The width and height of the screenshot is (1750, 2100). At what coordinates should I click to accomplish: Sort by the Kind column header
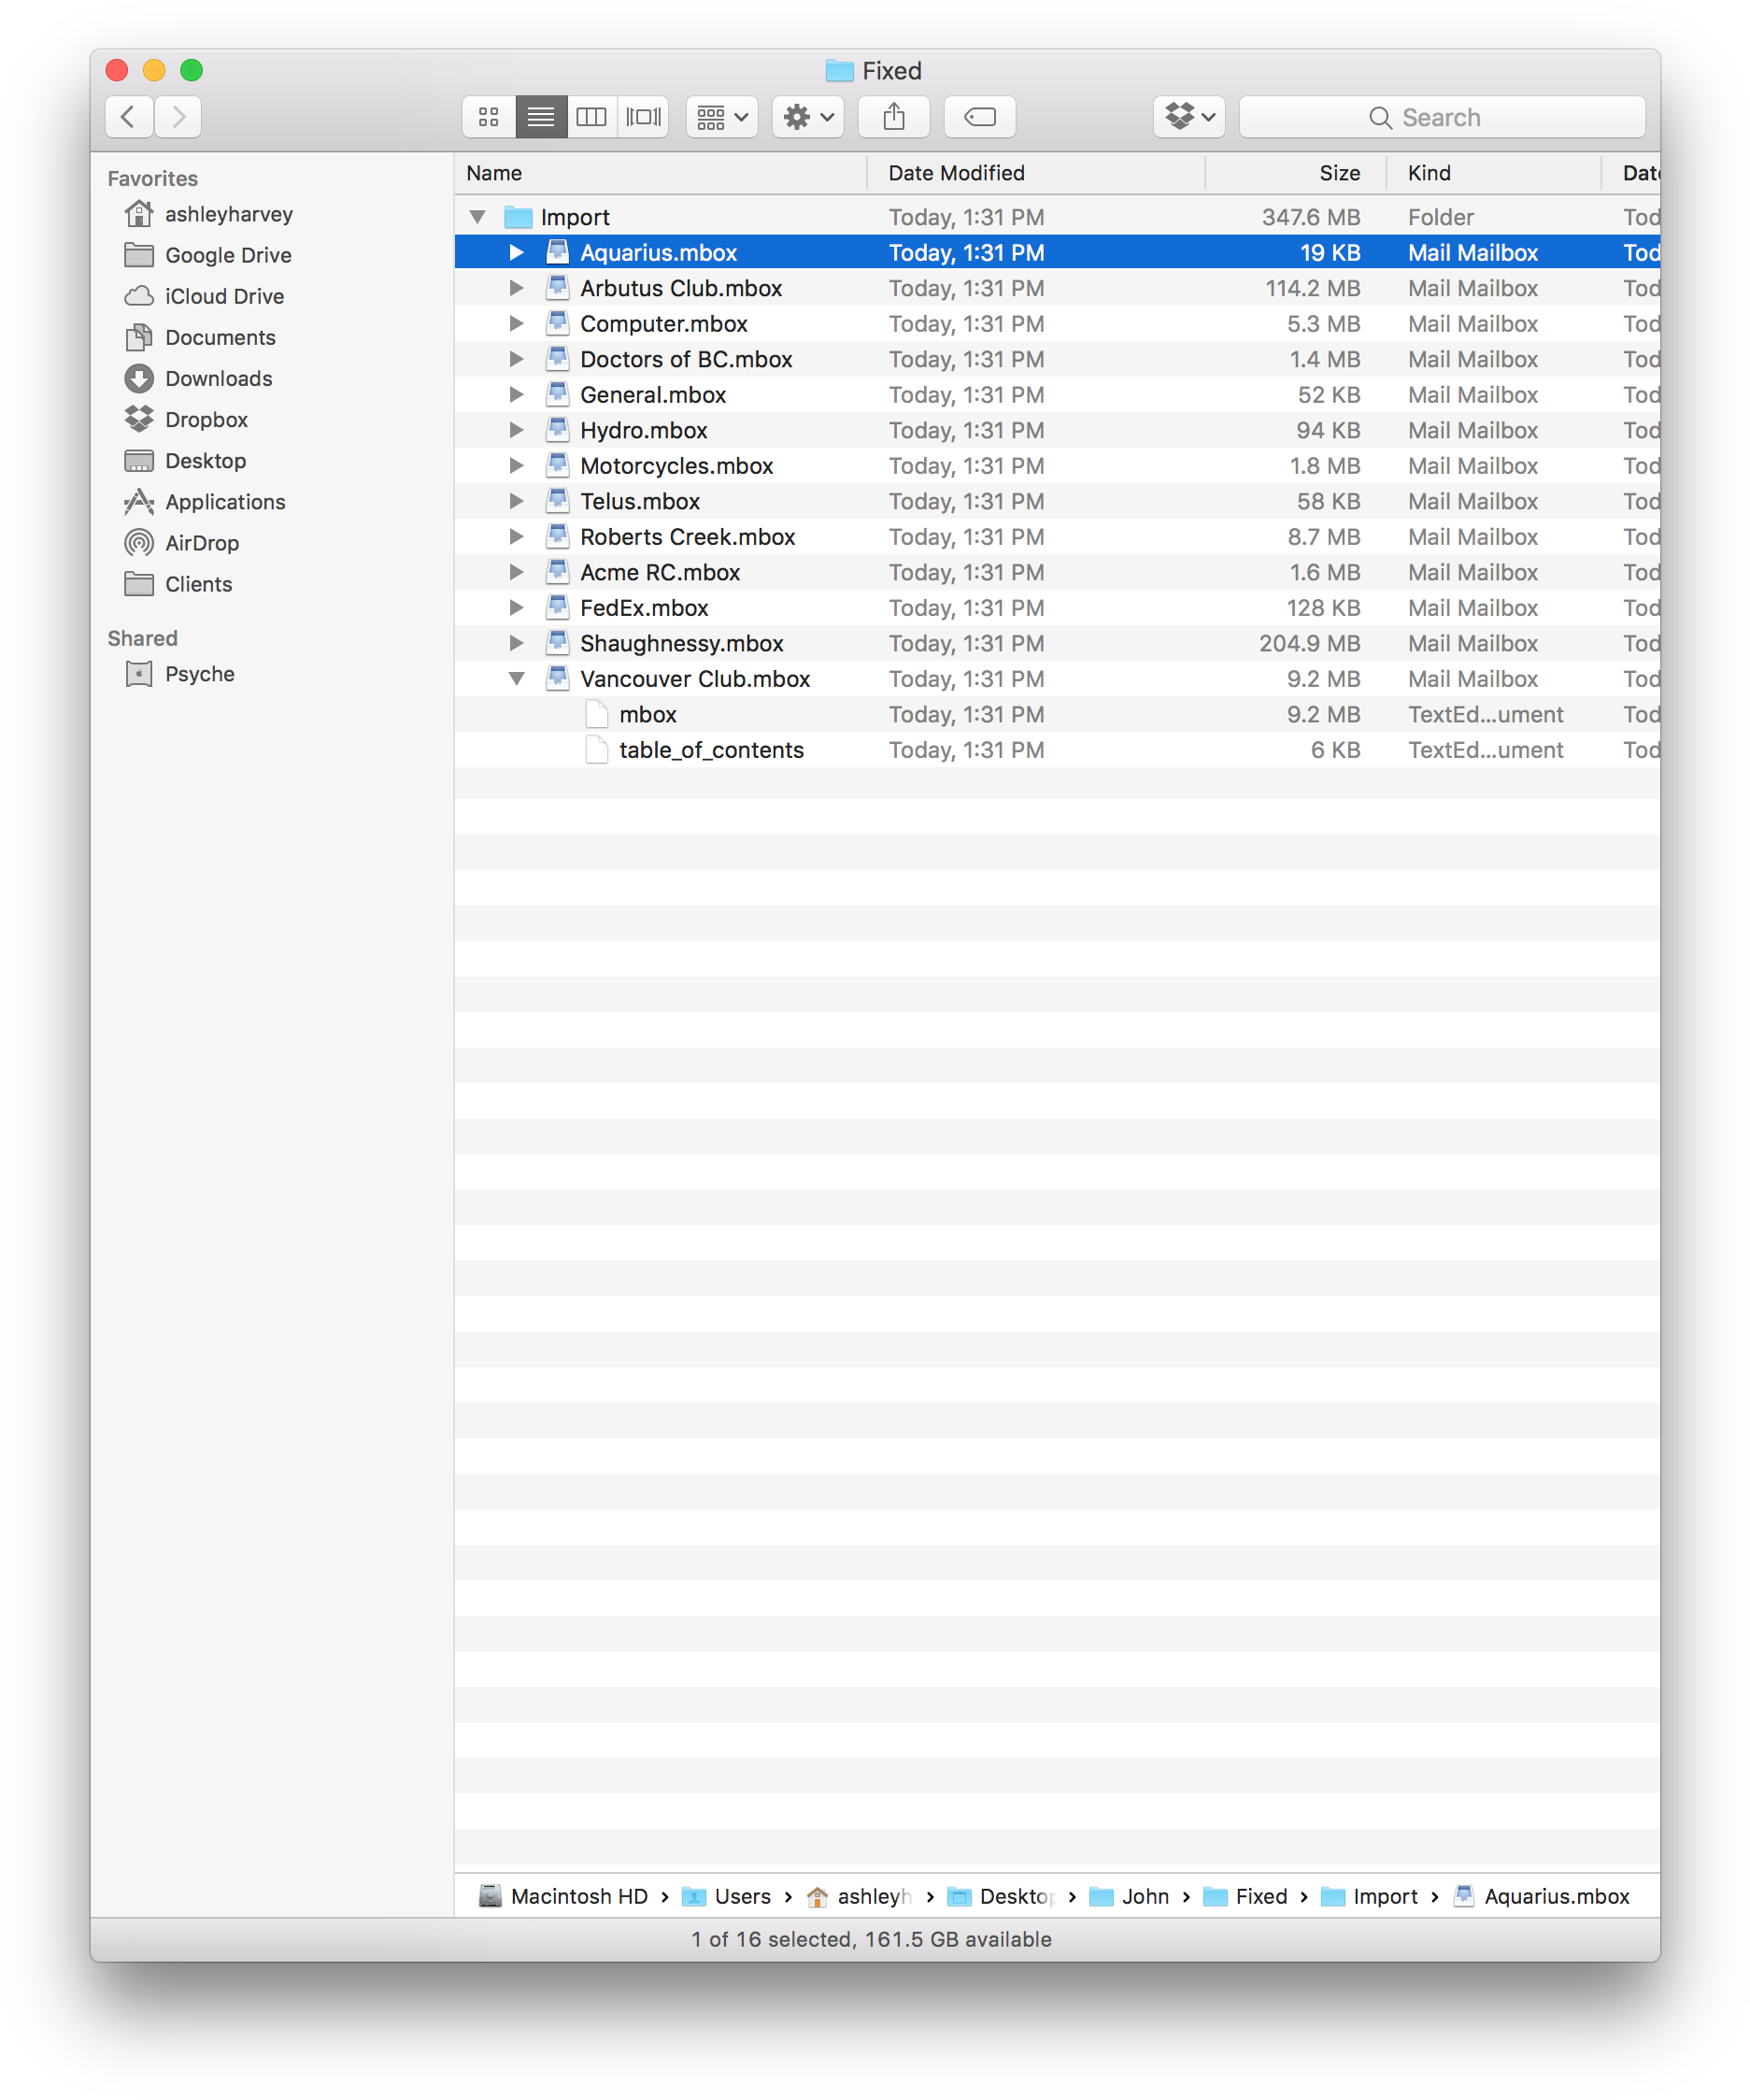1494,173
